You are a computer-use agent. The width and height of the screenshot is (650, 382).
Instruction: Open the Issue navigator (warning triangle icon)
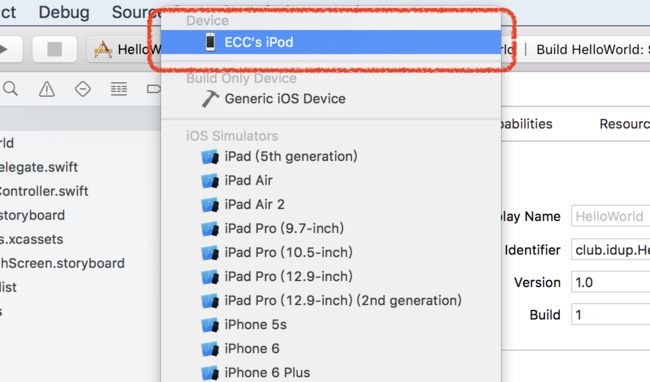point(47,89)
